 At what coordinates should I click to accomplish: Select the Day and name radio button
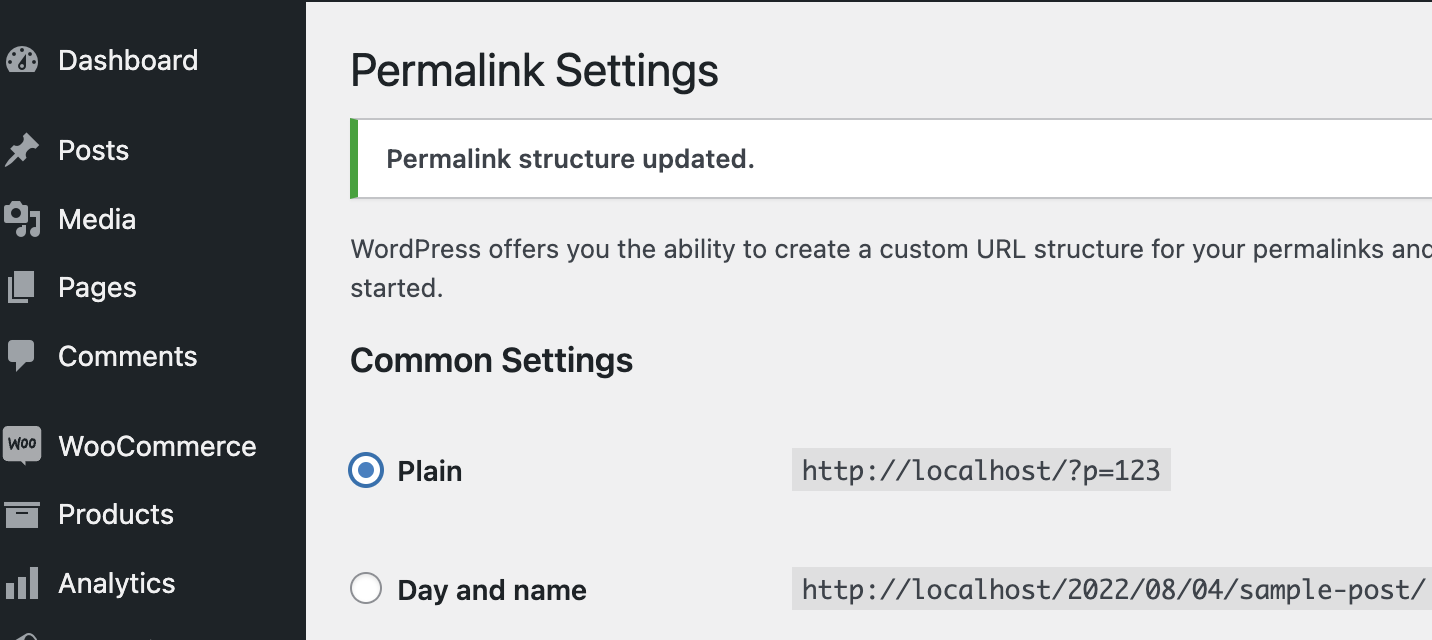[366, 590]
